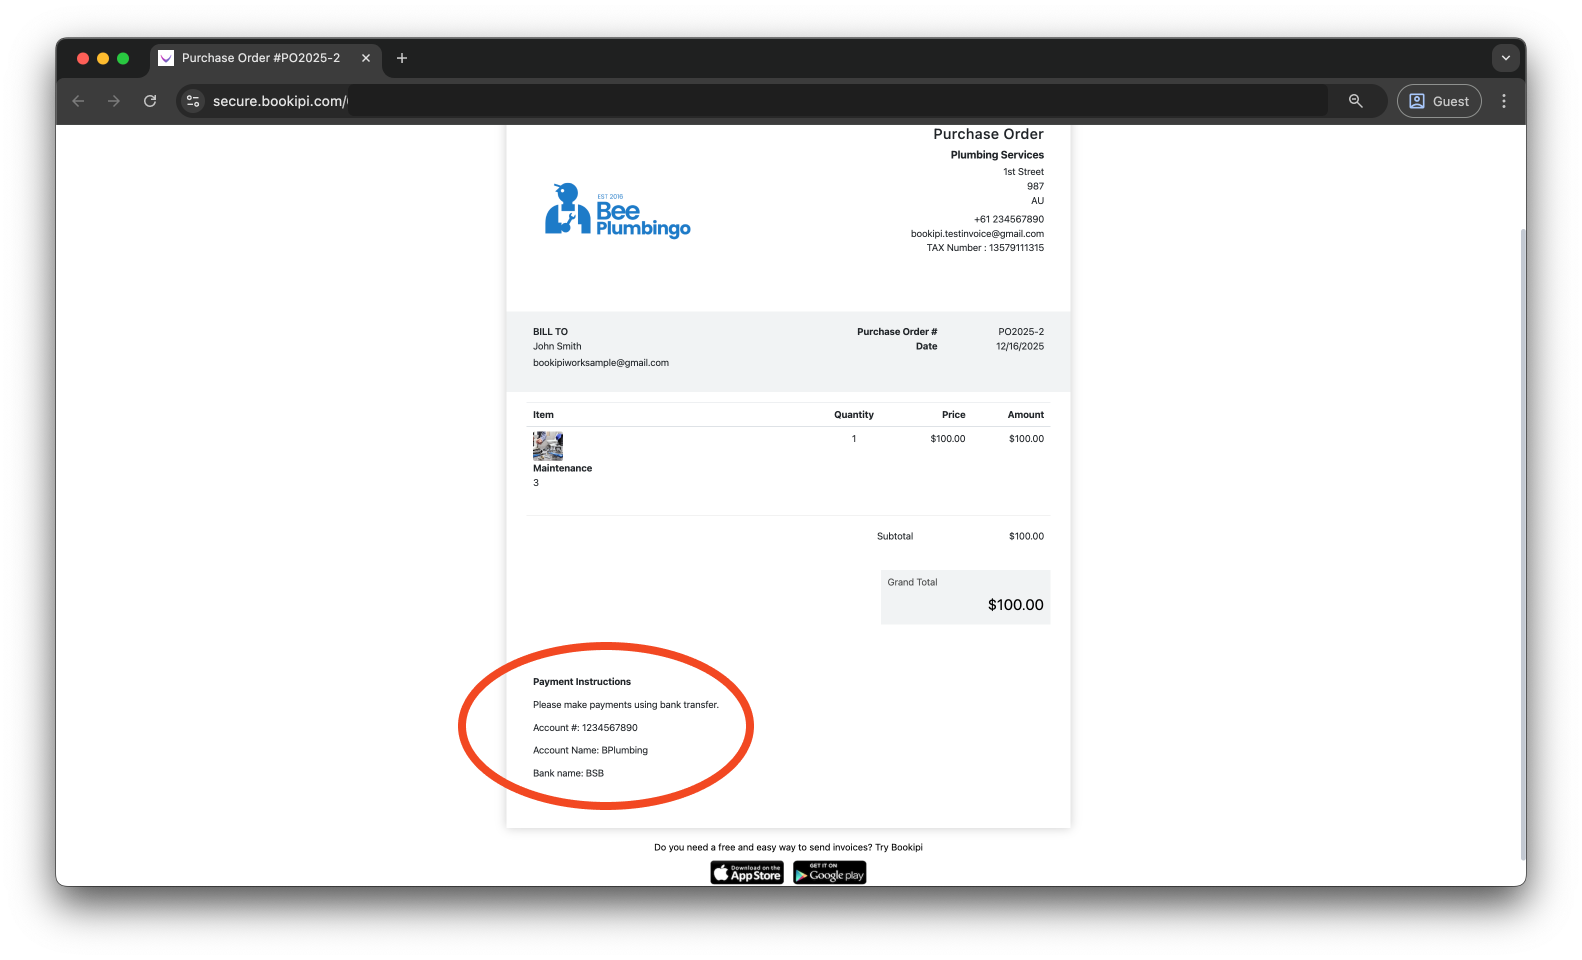Click the email bookipi.testinvoice@gmail.com

tap(977, 234)
